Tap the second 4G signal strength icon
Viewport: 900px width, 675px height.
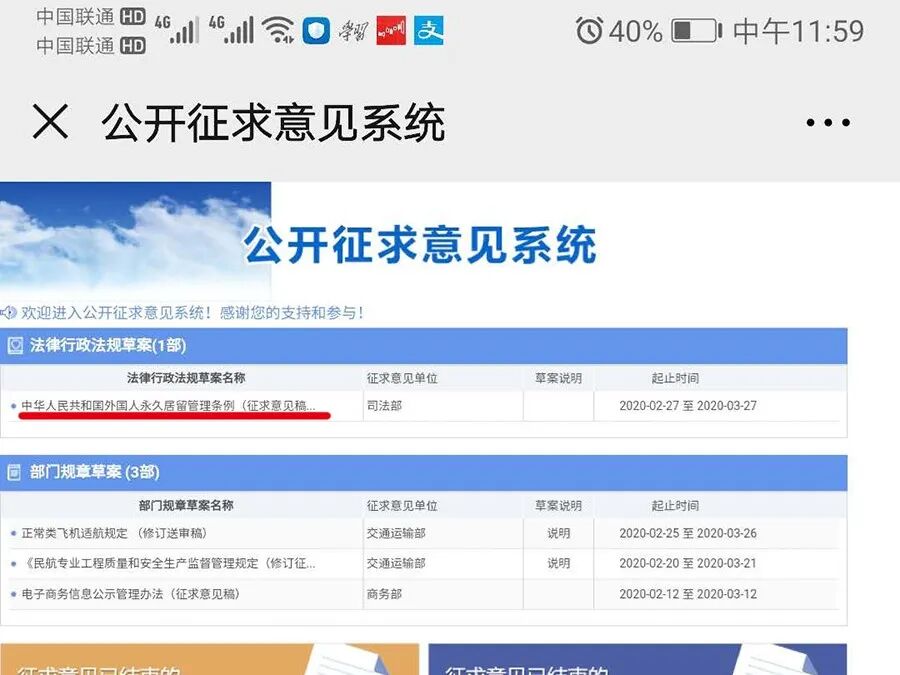coord(231,29)
